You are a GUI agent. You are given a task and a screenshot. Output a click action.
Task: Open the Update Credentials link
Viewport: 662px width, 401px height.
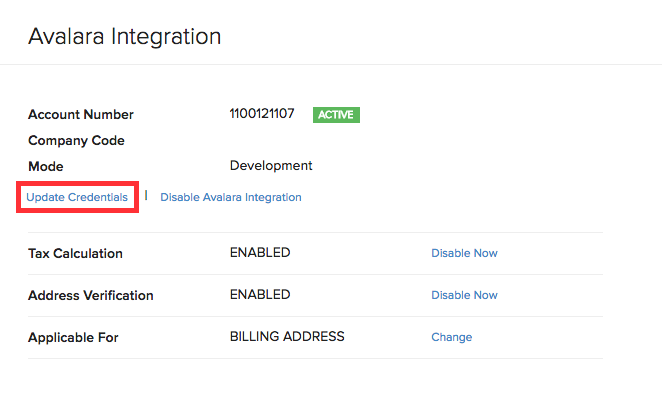pos(77,197)
